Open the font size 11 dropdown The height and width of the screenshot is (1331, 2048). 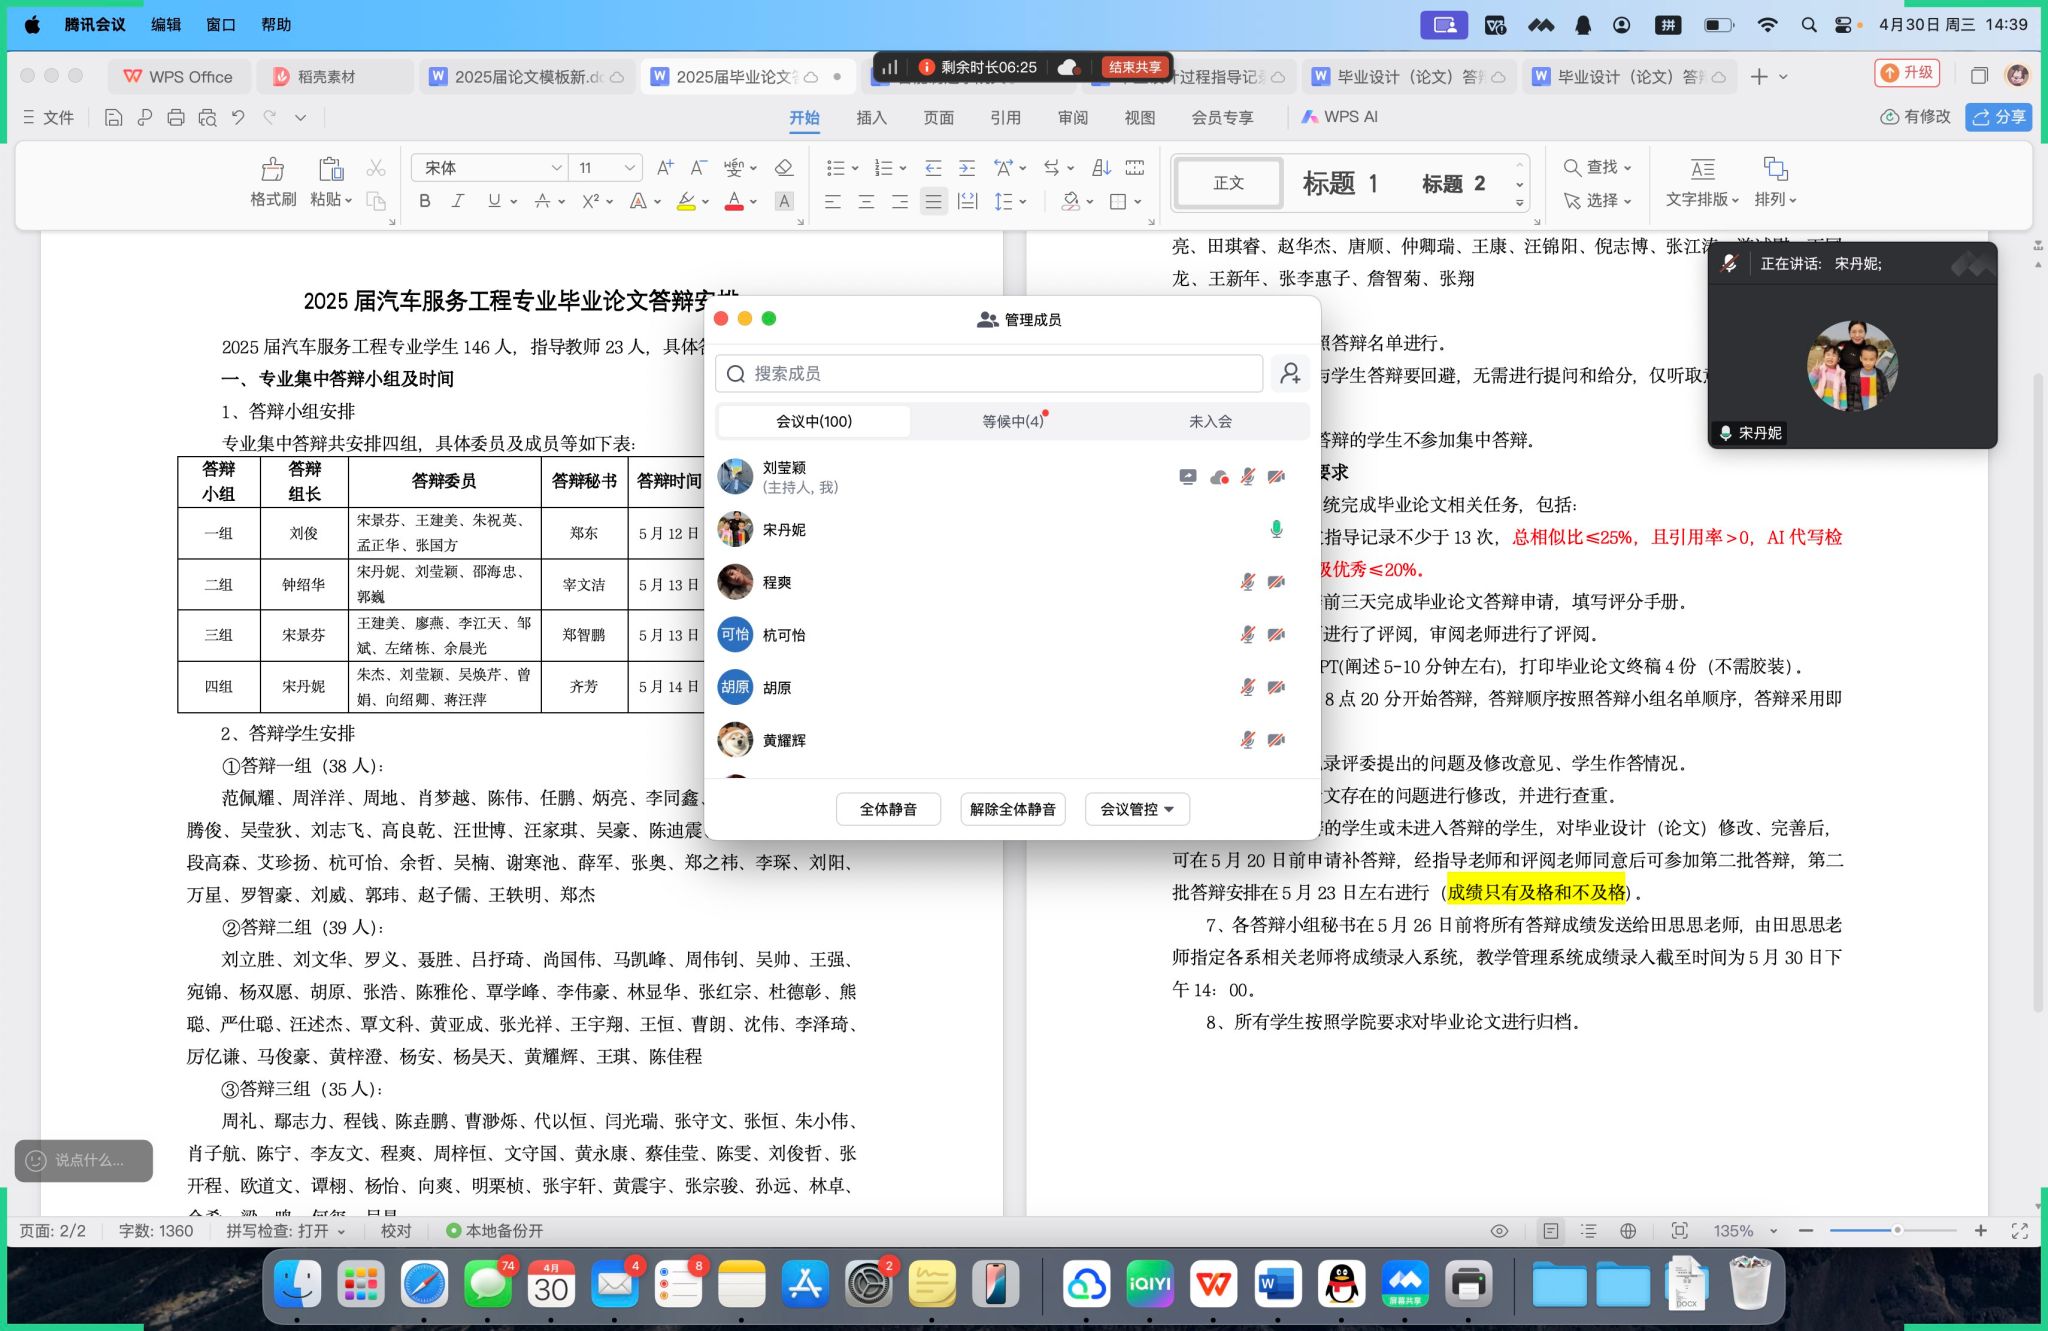pyautogui.click(x=630, y=168)
